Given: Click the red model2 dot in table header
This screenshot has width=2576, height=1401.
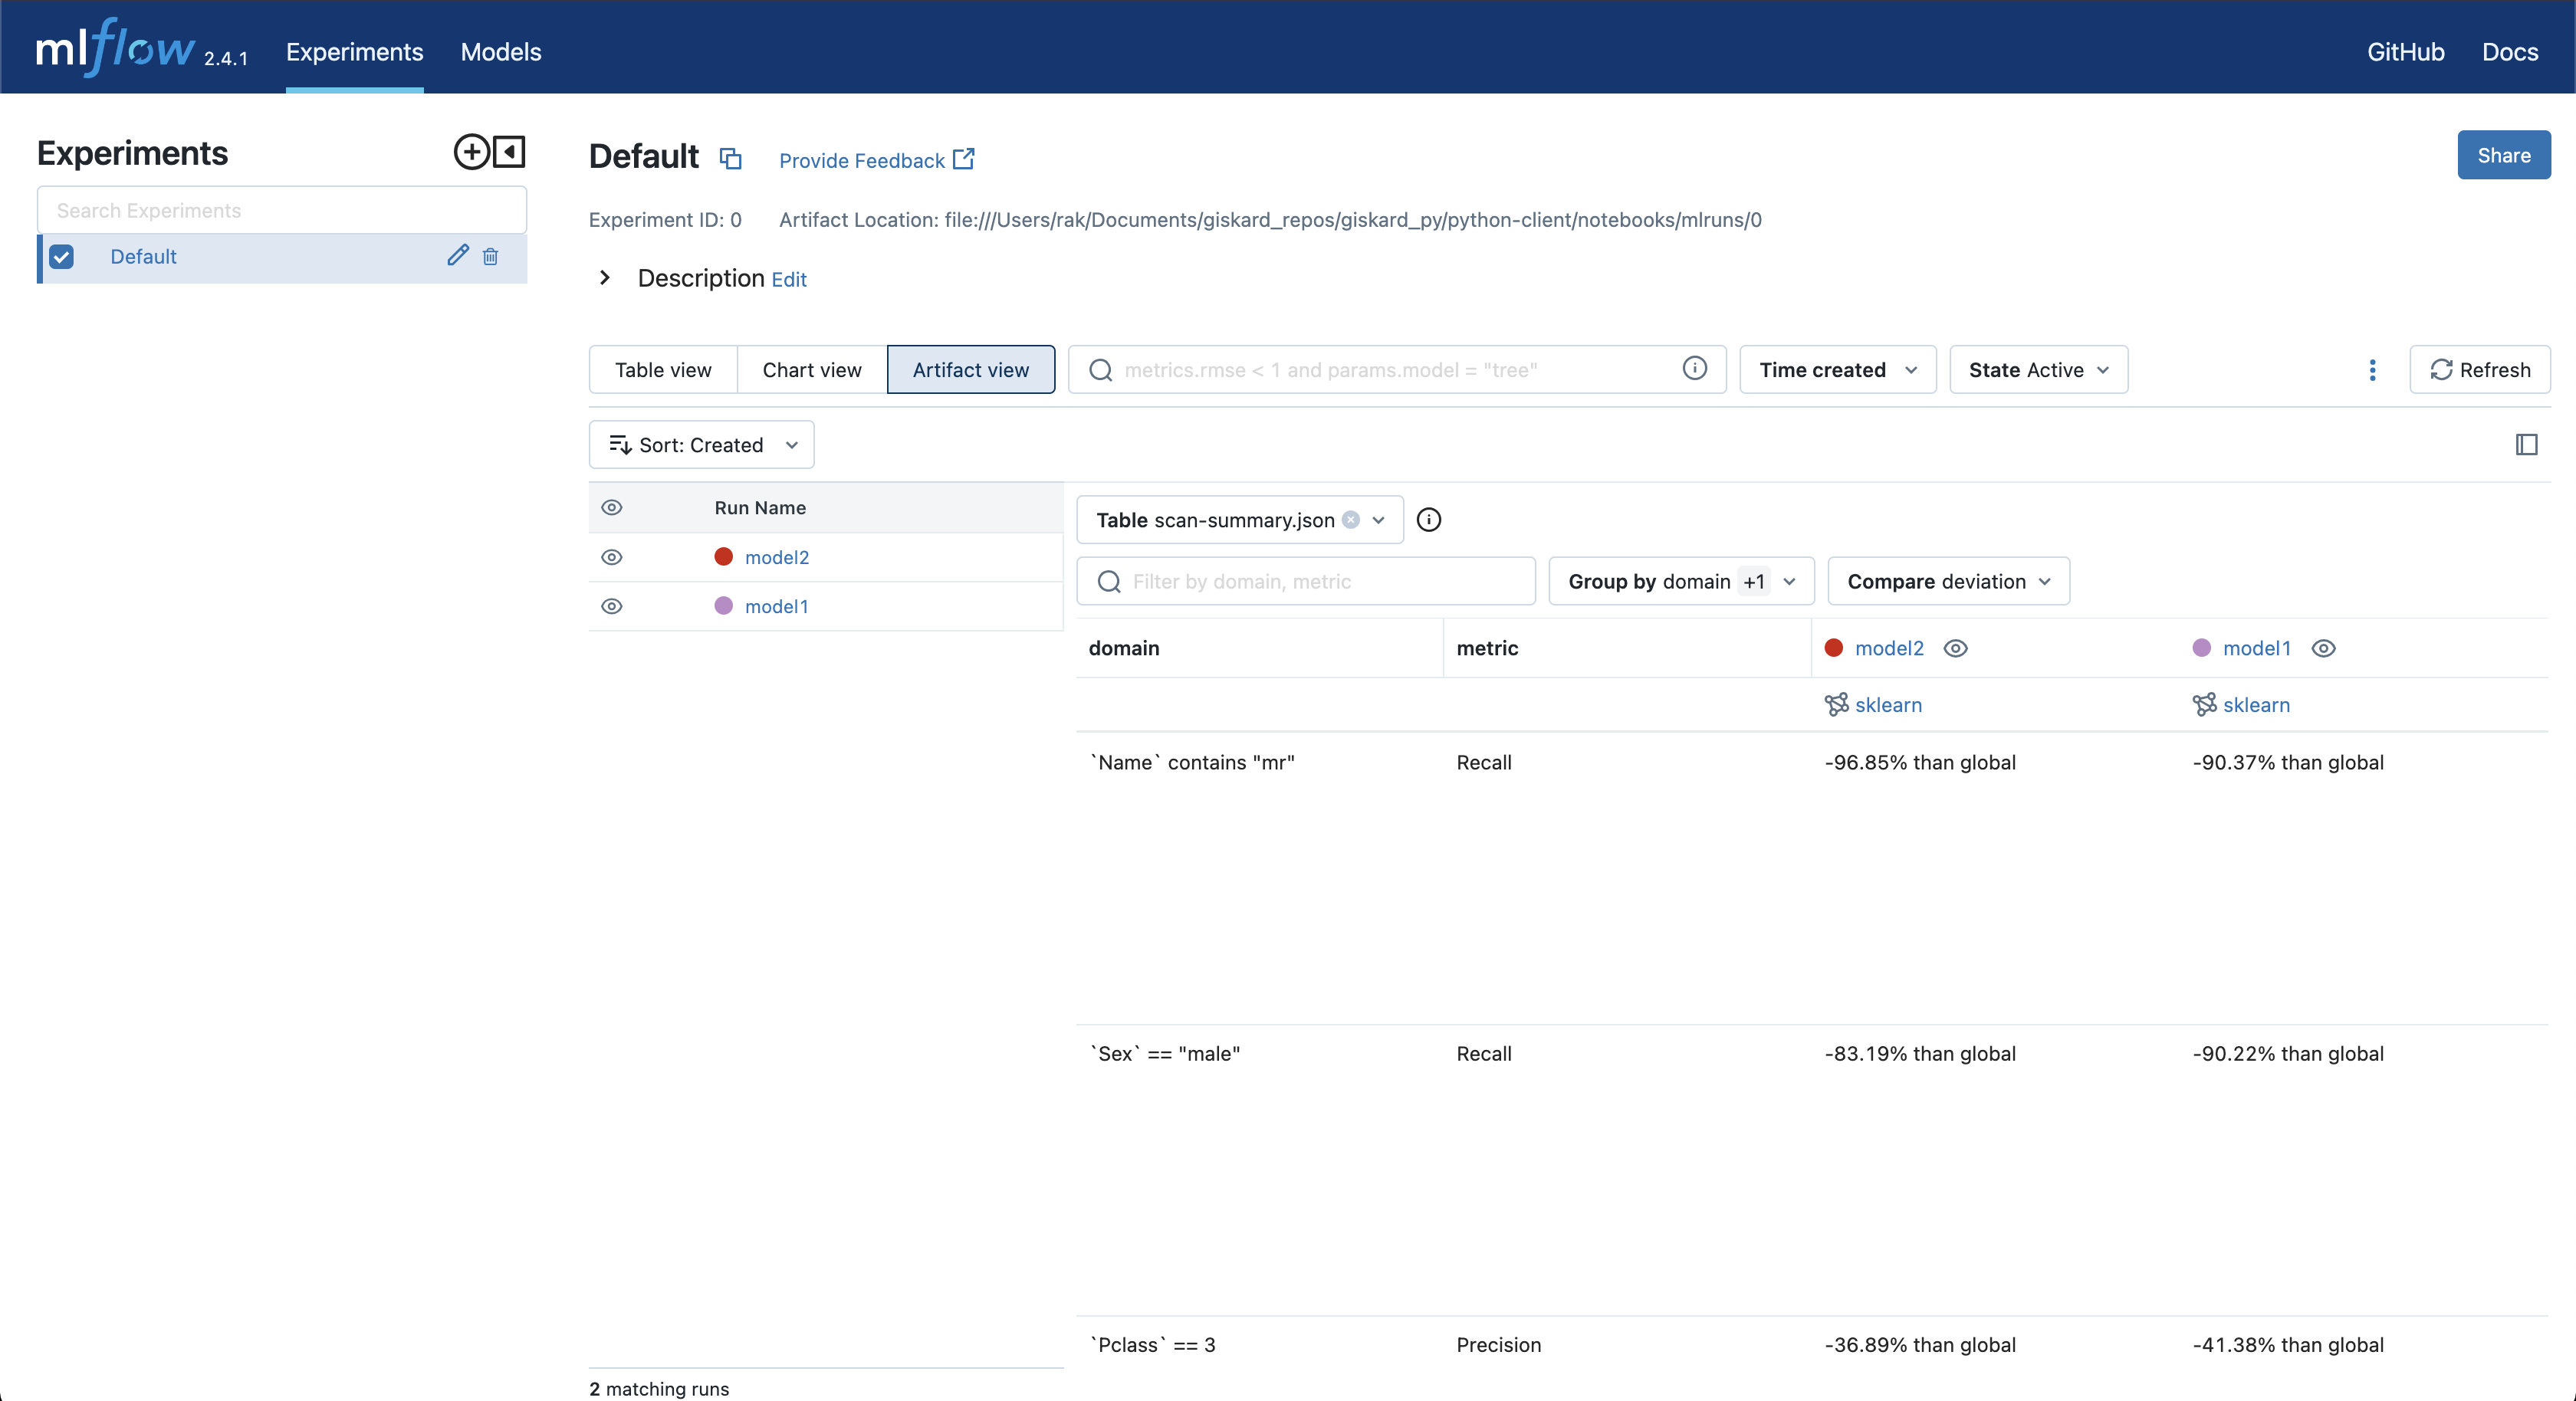Looking at the screenshot, I should [1834, 648].
